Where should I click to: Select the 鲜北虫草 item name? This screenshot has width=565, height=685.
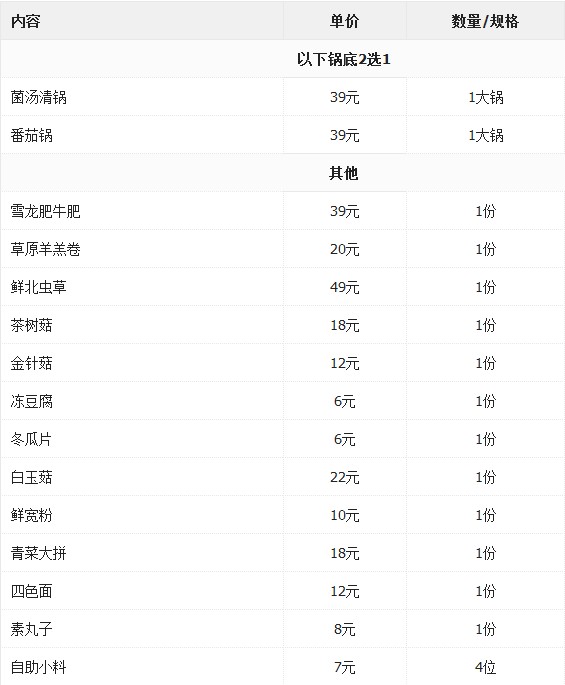pos(39,287)
